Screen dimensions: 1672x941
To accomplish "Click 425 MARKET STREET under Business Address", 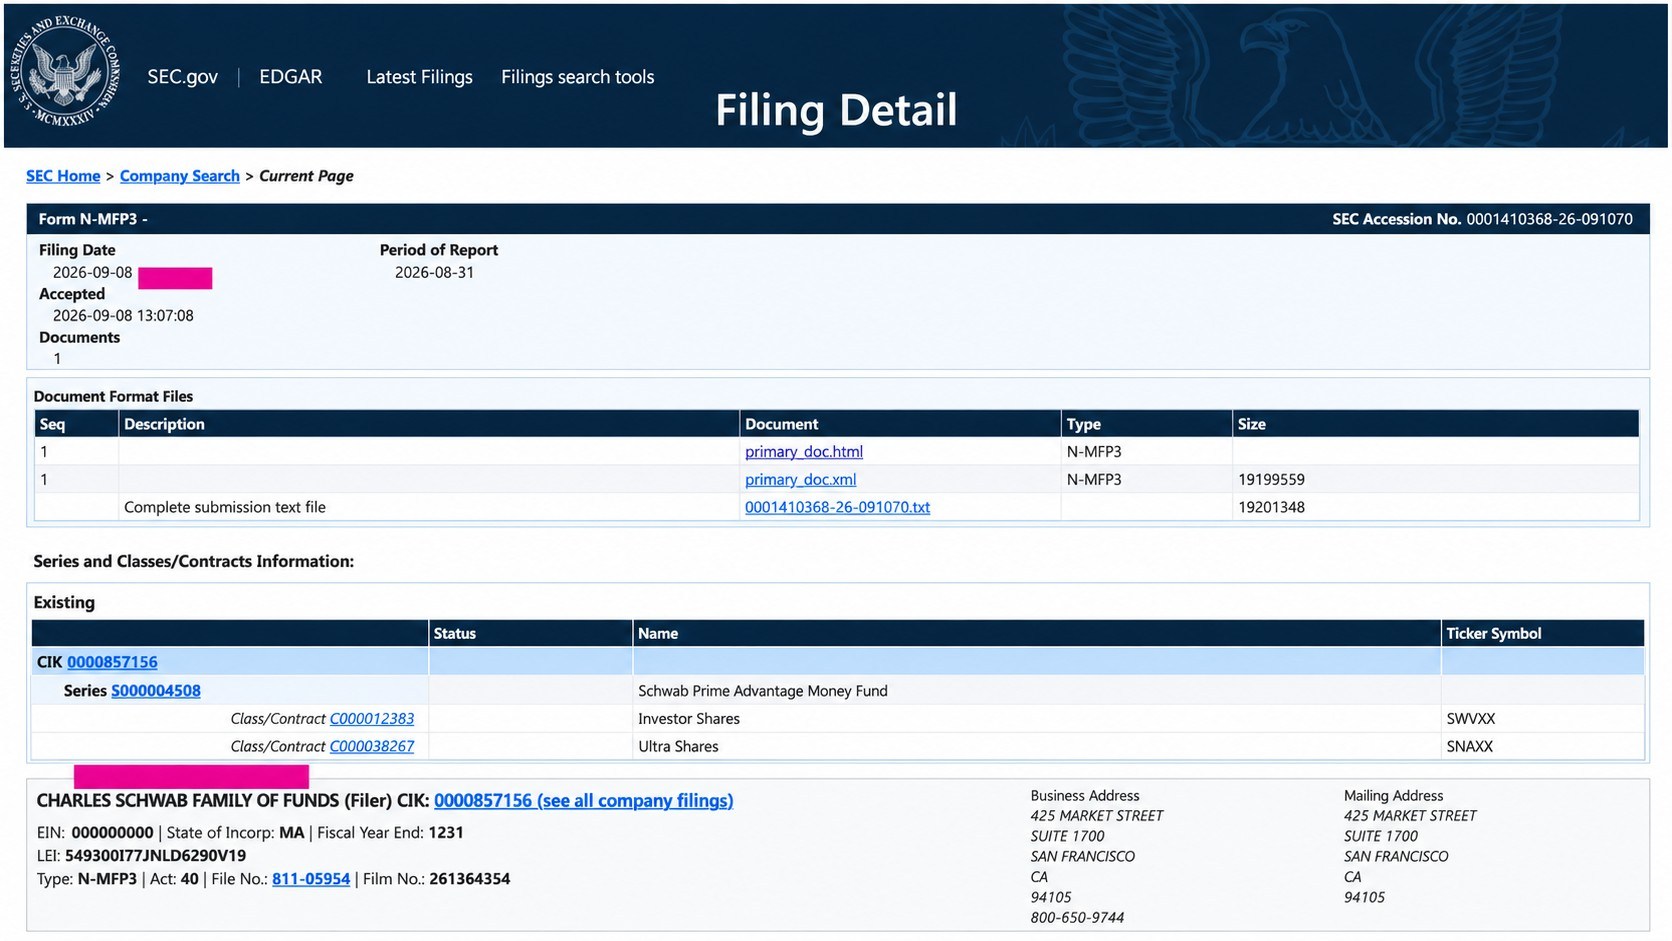I will (x=1097, y=816).
